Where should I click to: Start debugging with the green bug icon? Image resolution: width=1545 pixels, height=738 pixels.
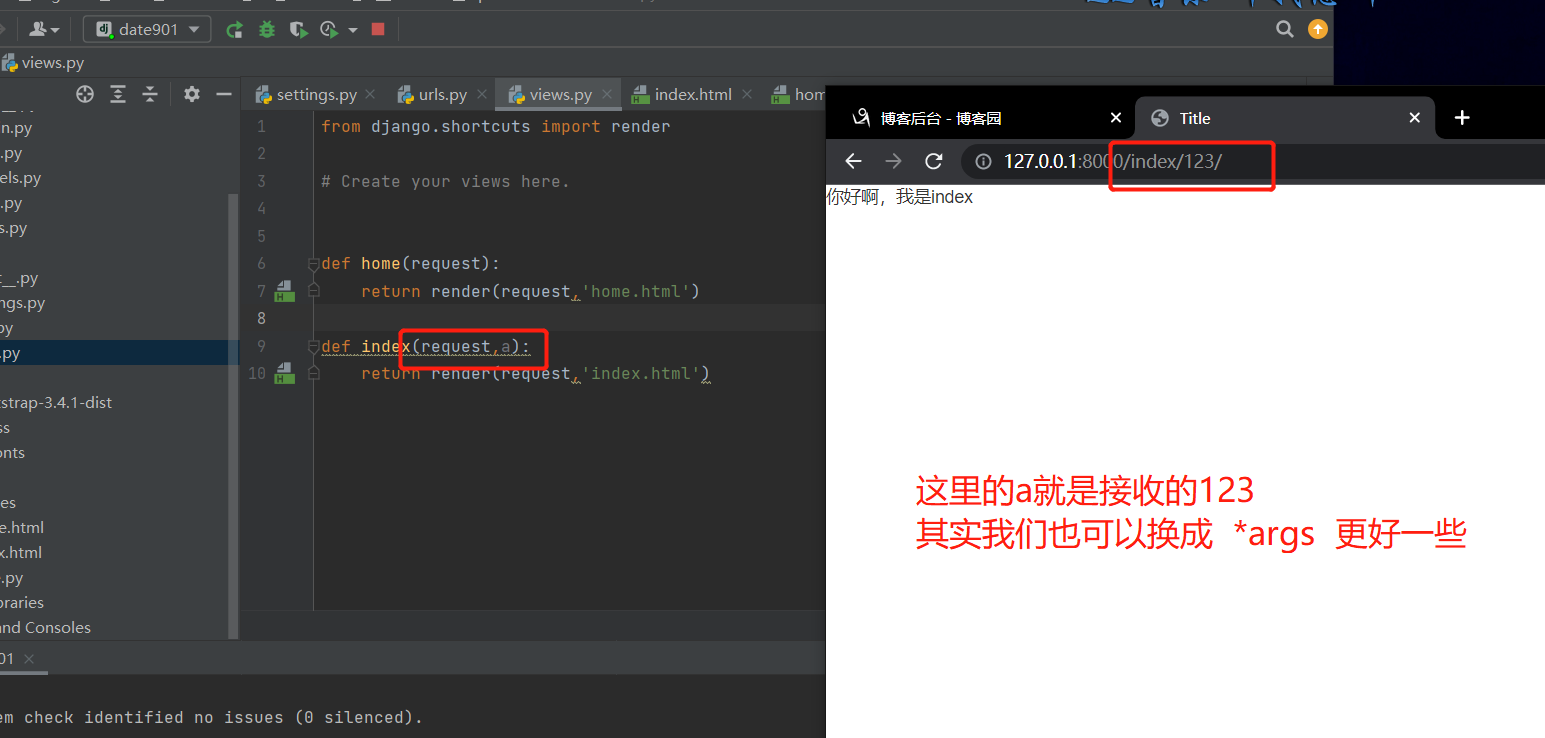click(266, 30)
